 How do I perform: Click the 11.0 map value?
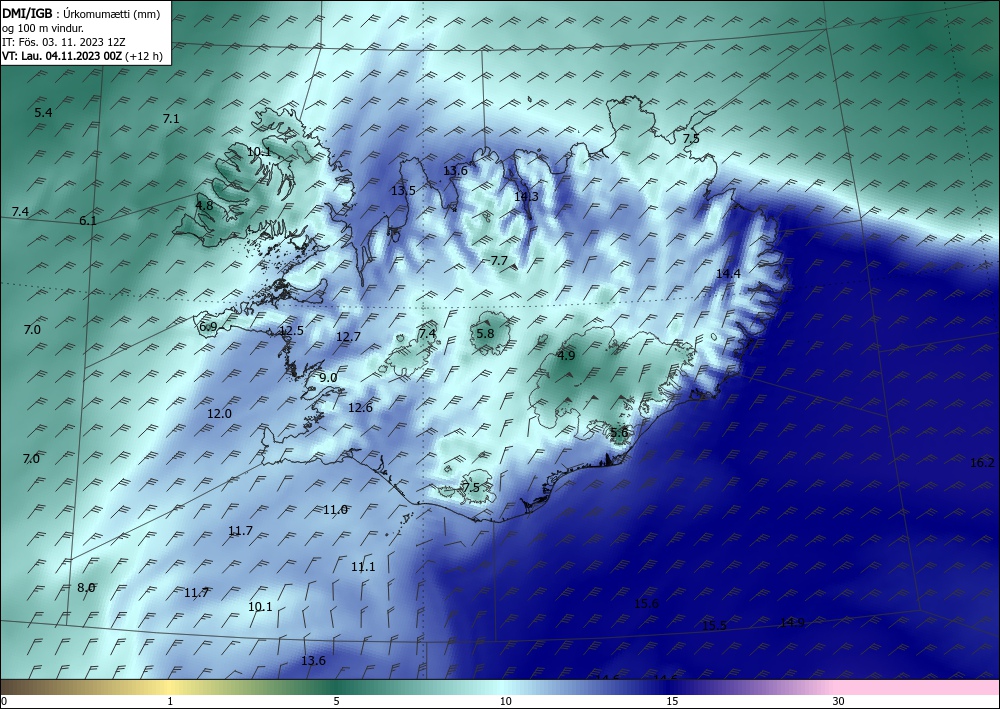coord(335,509)
